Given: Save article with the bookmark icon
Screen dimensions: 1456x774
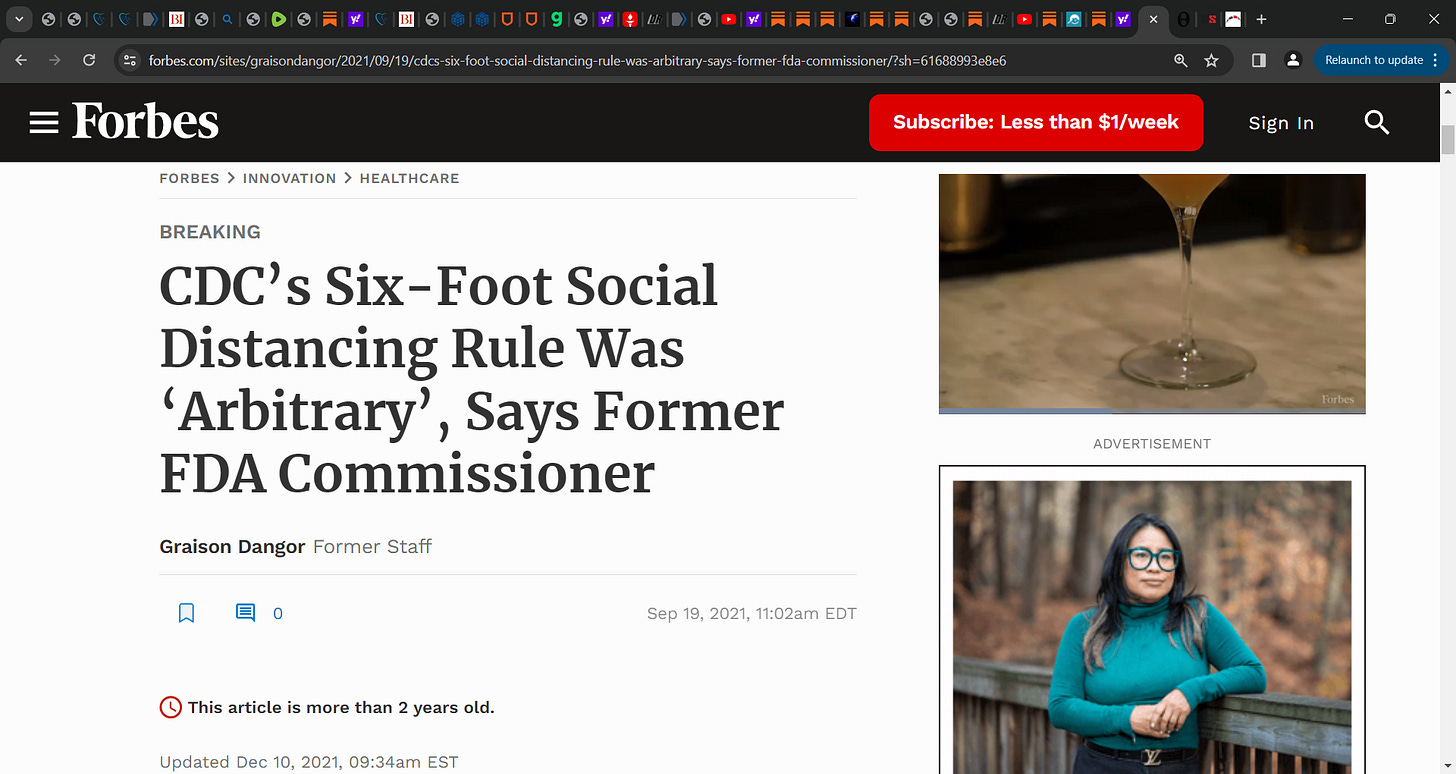Looking at the screenshot, I should coord(186,613).
